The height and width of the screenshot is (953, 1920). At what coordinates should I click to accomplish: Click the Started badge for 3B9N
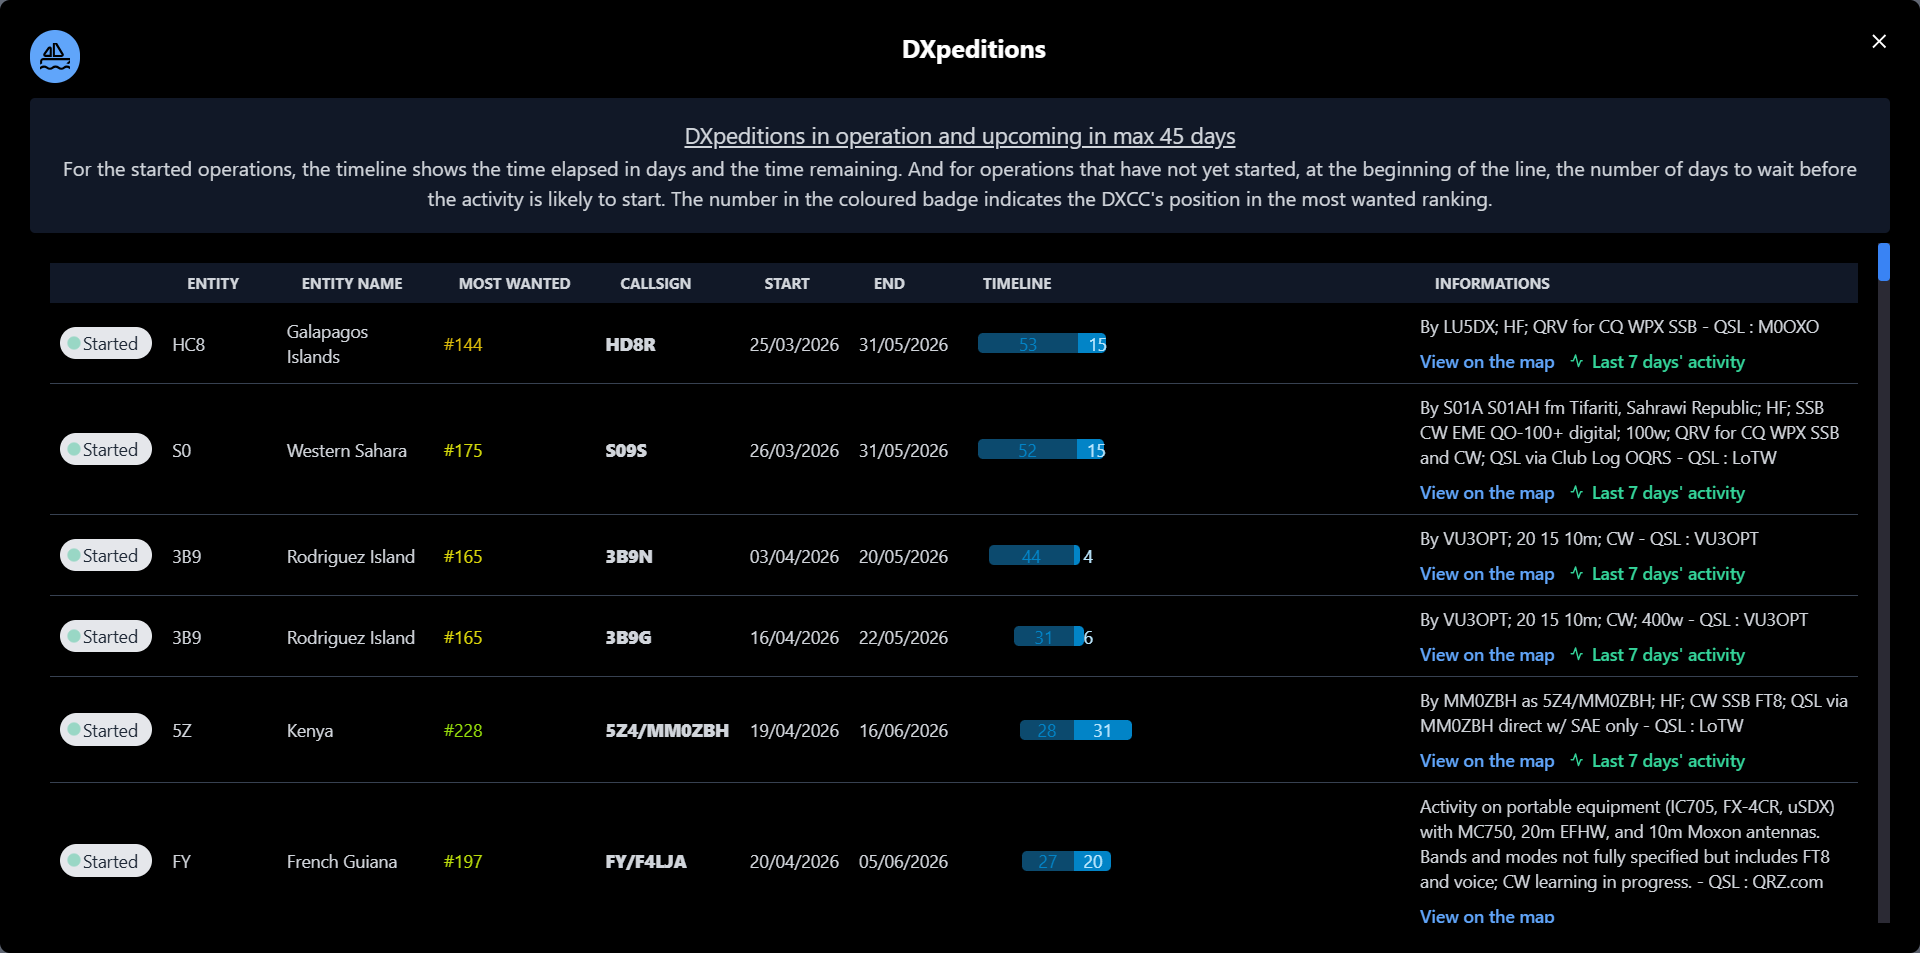pos(106,555)
